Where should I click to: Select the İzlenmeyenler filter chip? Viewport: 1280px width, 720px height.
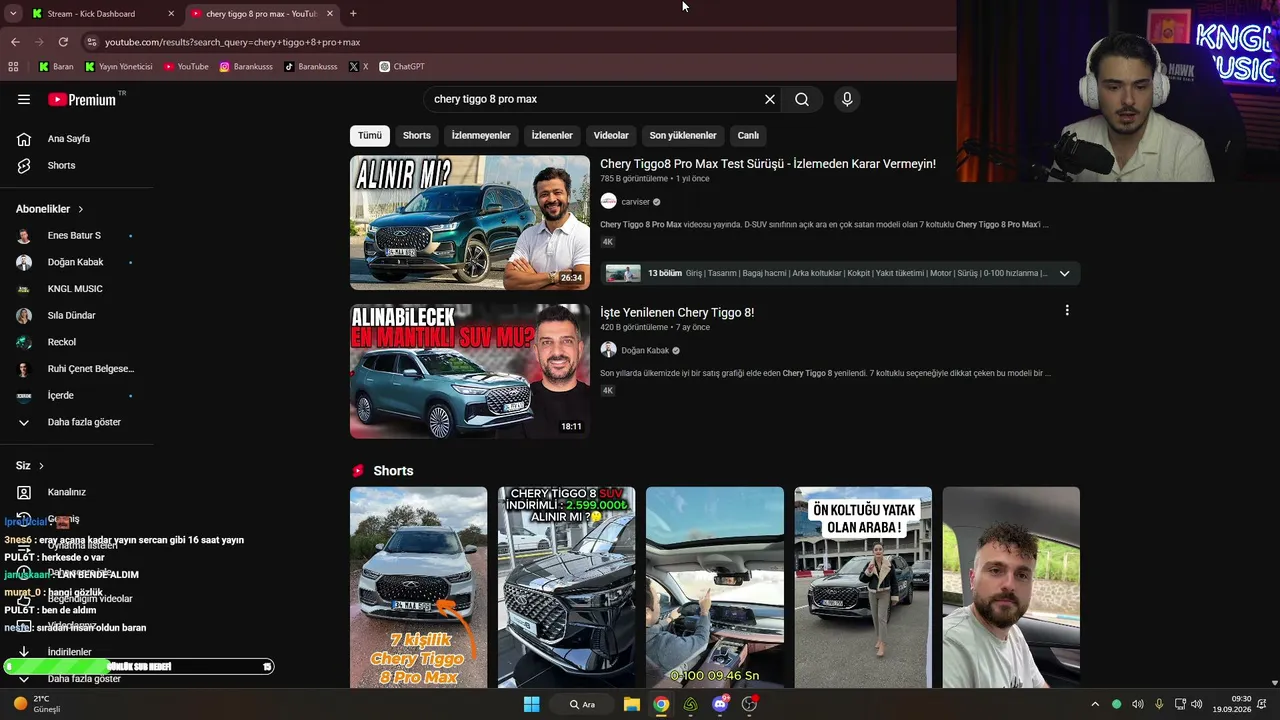point(481,135)
